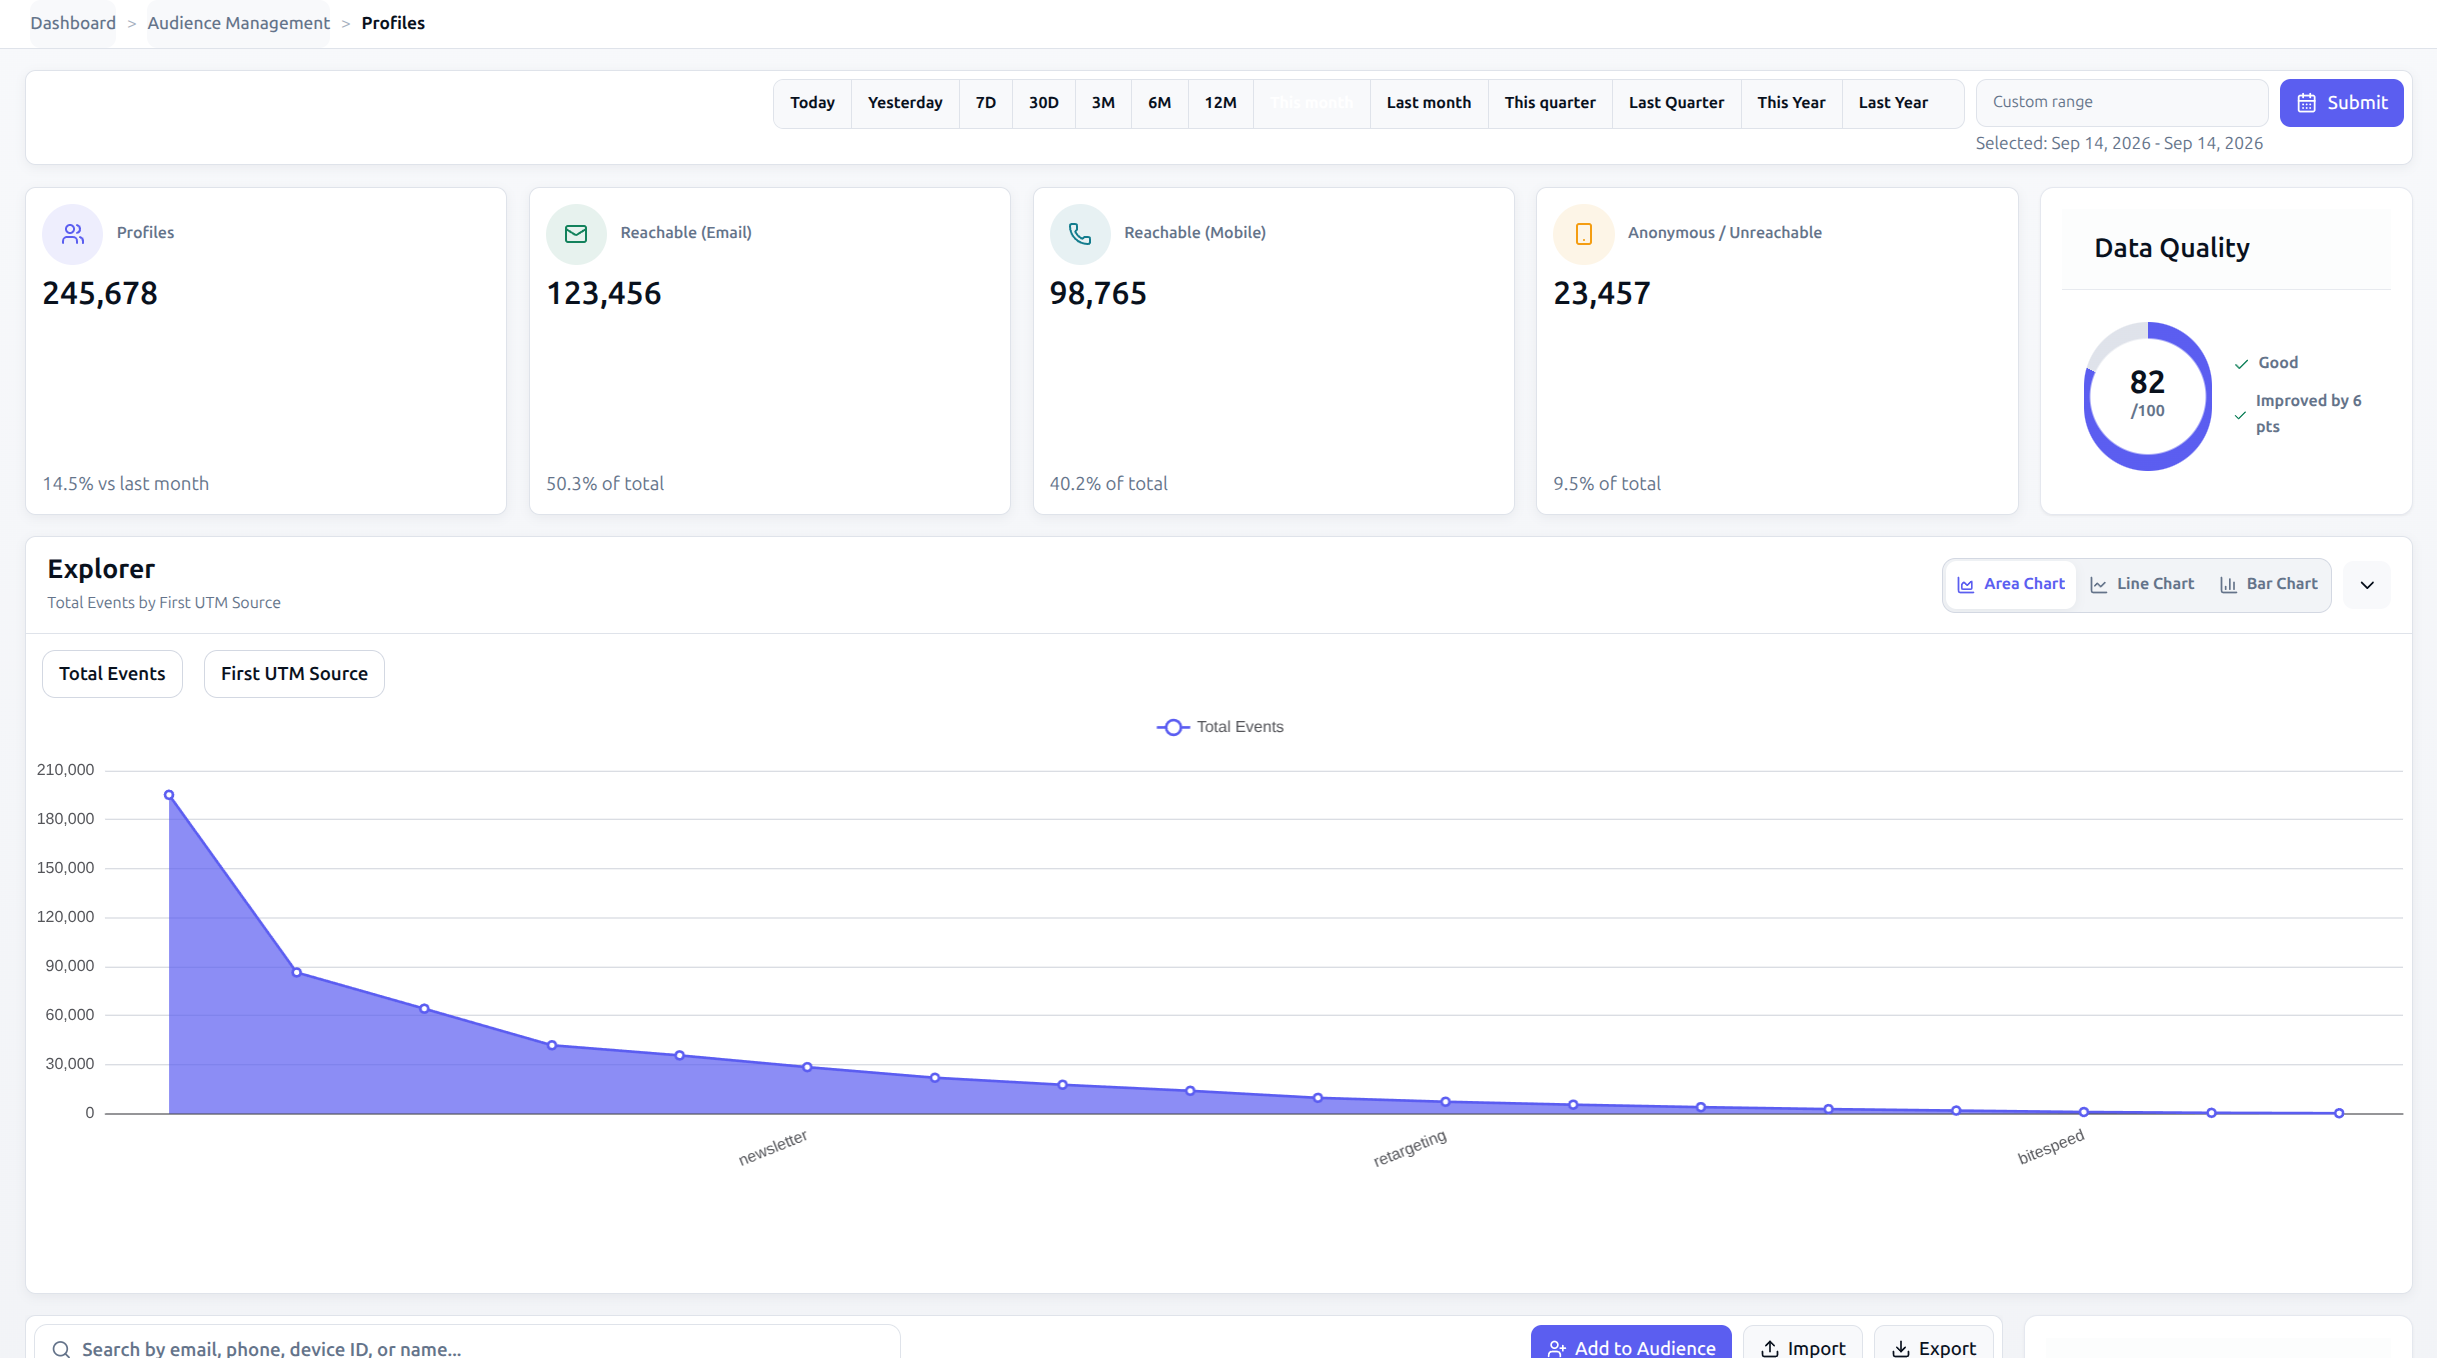Open Audience Management breadcrumb

(x=238, y=23)
